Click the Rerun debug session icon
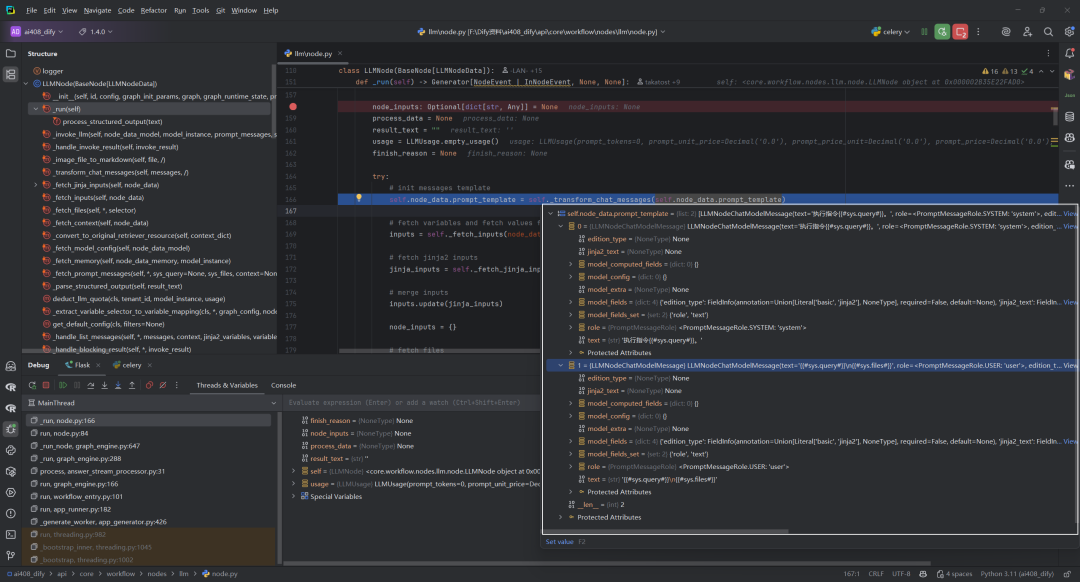Image resolution: width=1080 pixels, height=582 pixels. coord(32,385)
